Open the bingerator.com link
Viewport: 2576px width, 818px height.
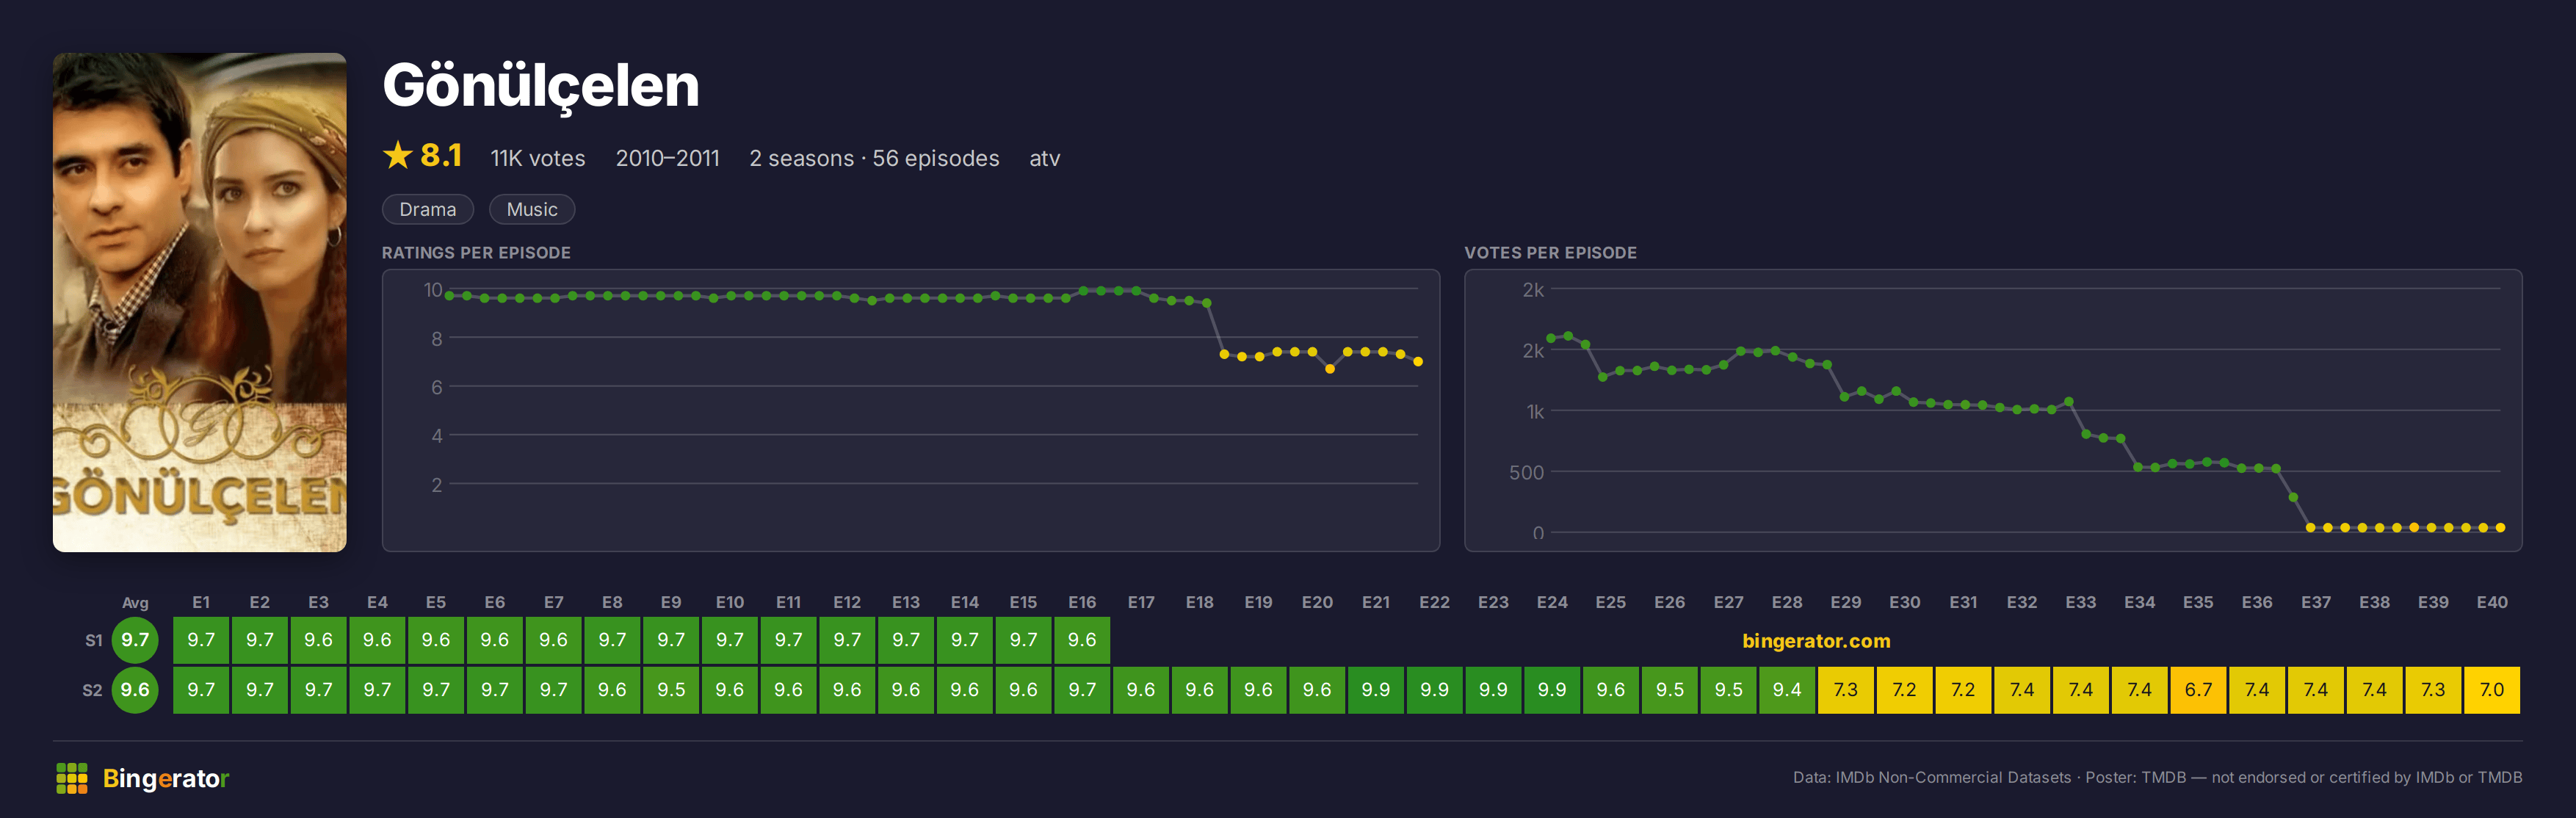(1816, 641)
